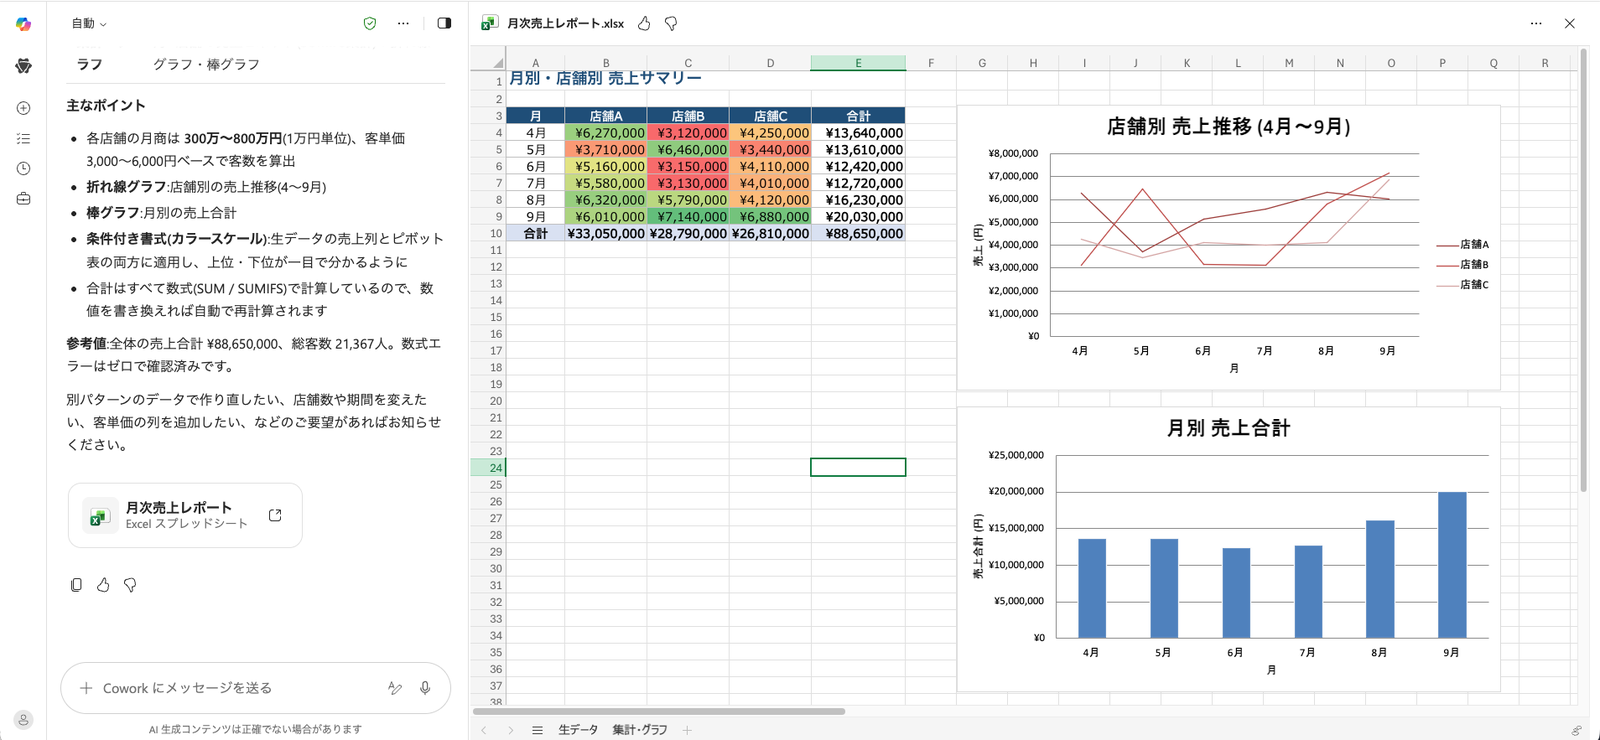Viewport: 1600px width, 740px height.
Task: Start a new chat with plus icon
Action: pyautogui.click(x=23, y=108)
